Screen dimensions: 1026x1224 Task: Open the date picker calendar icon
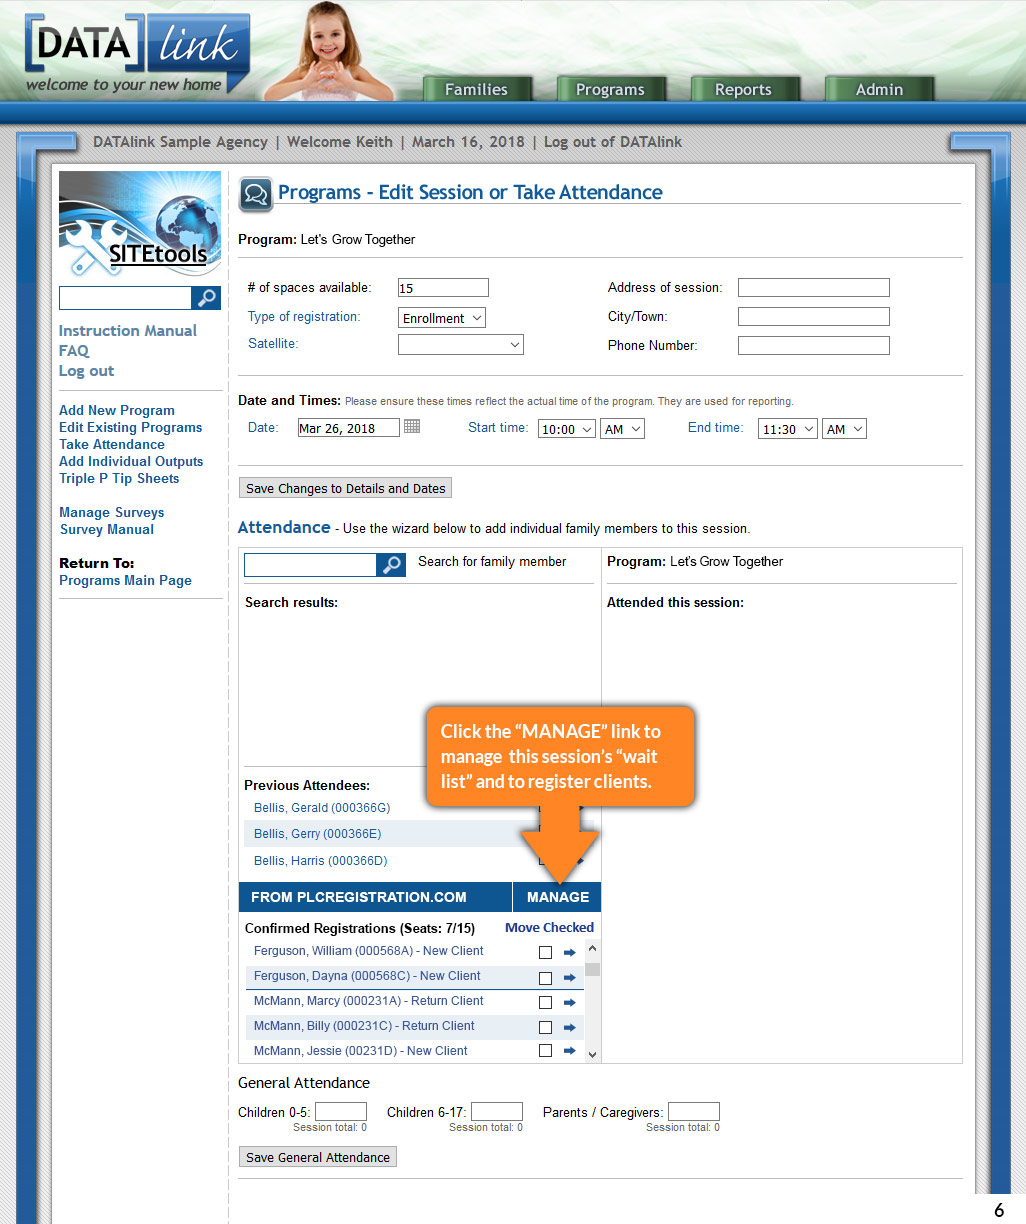point(412,427)
